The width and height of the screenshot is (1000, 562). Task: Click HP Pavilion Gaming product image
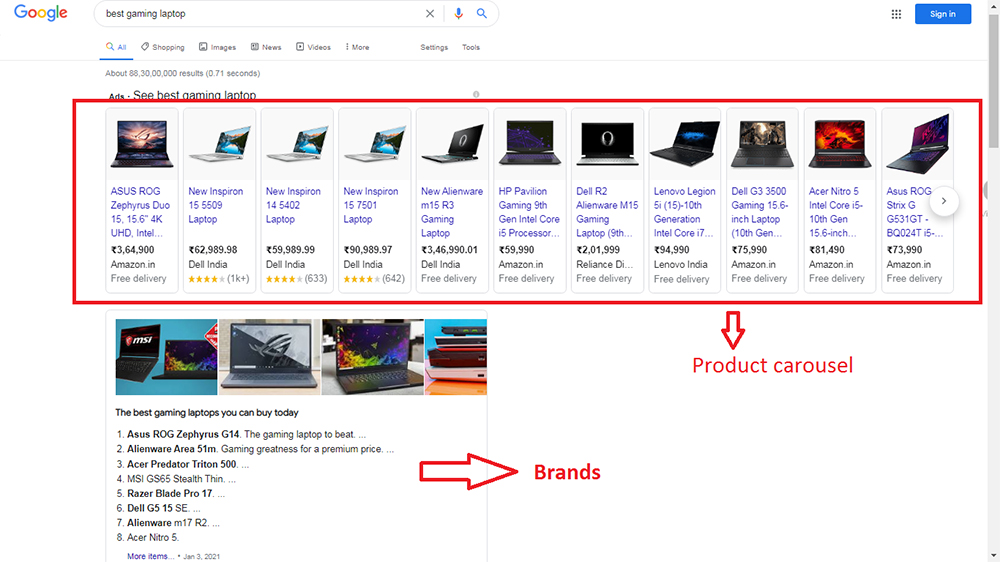(x=530, y=144)
